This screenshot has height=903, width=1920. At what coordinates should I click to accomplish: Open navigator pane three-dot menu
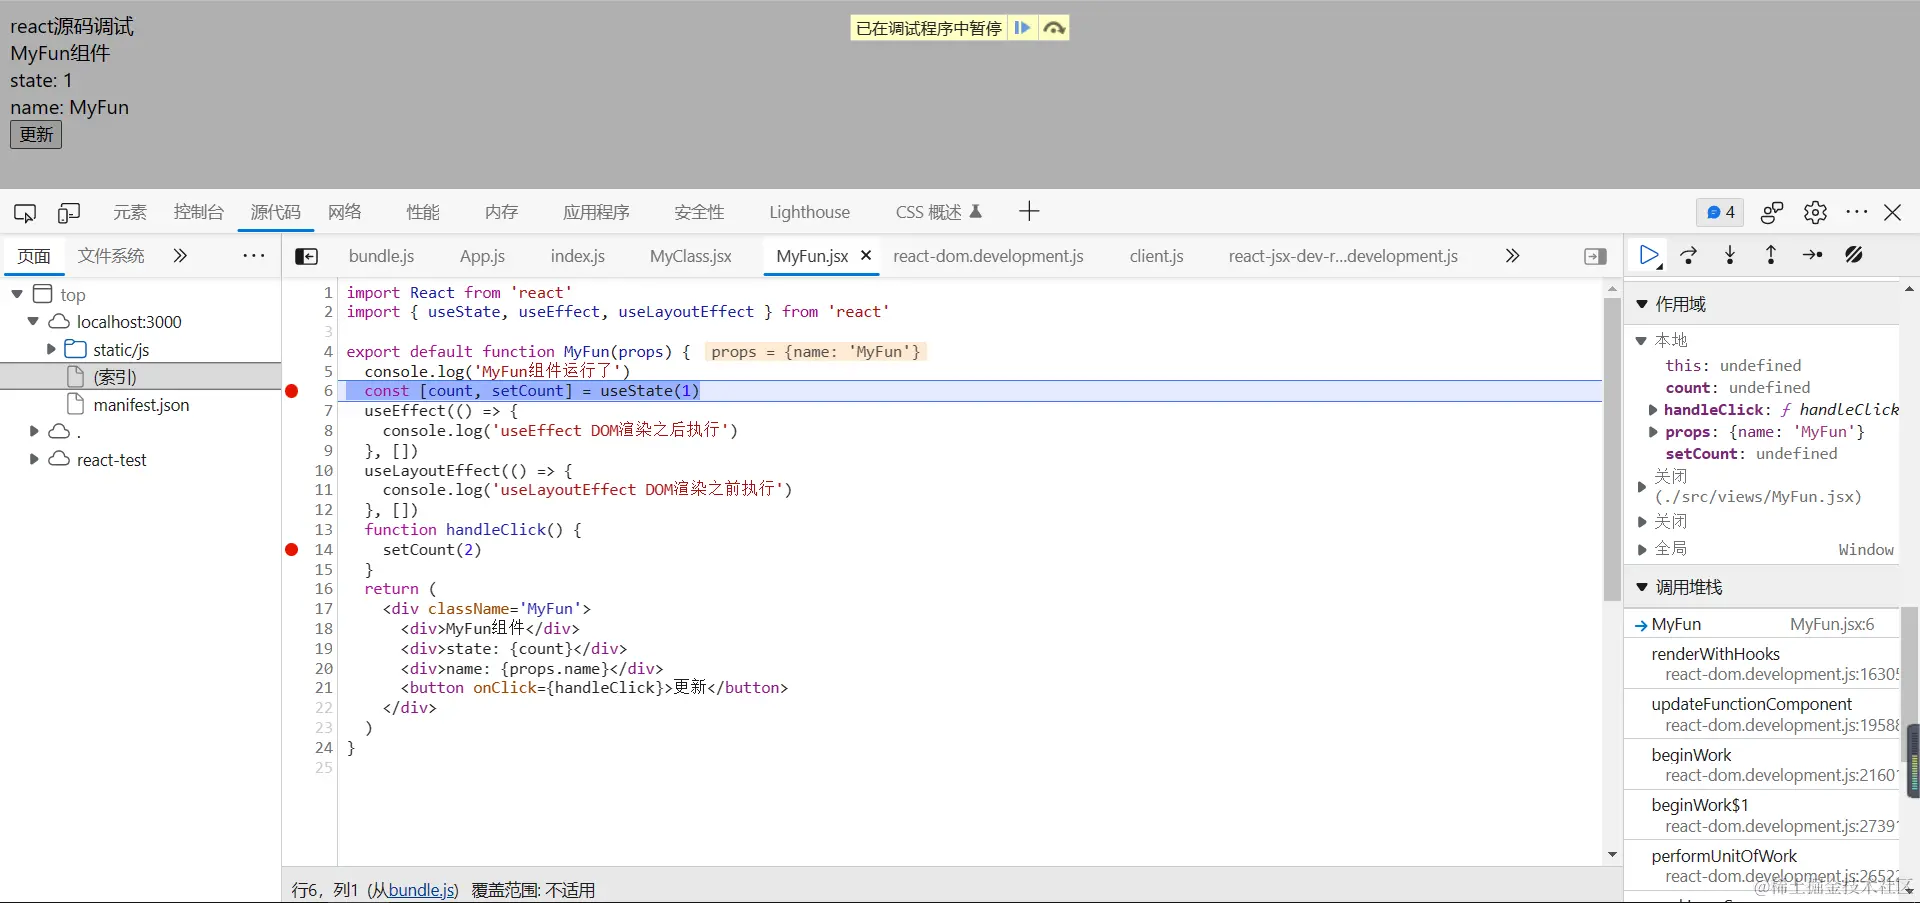[x=254, y=255]
